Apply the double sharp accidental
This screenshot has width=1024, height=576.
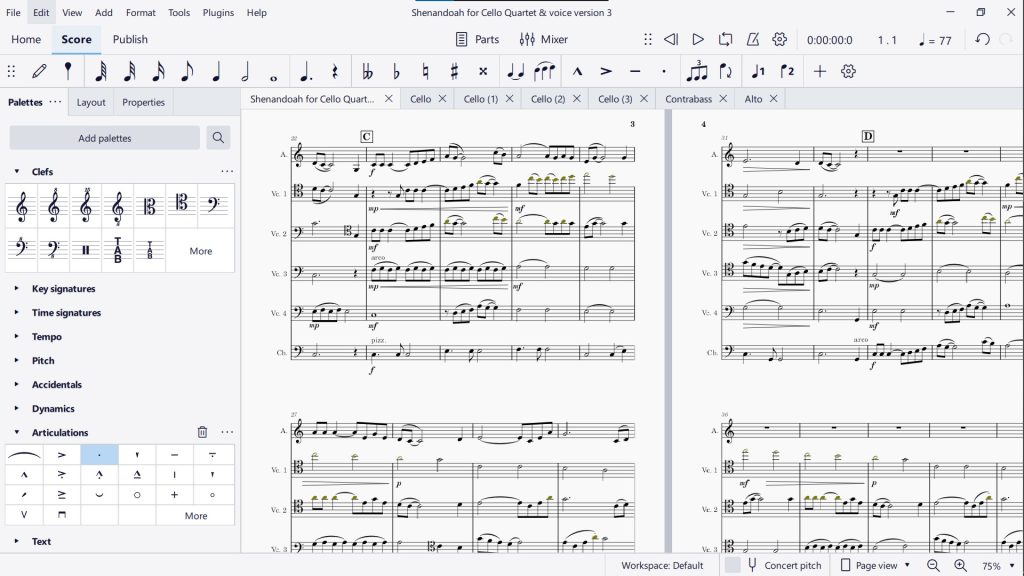click(x=483, y=72)
